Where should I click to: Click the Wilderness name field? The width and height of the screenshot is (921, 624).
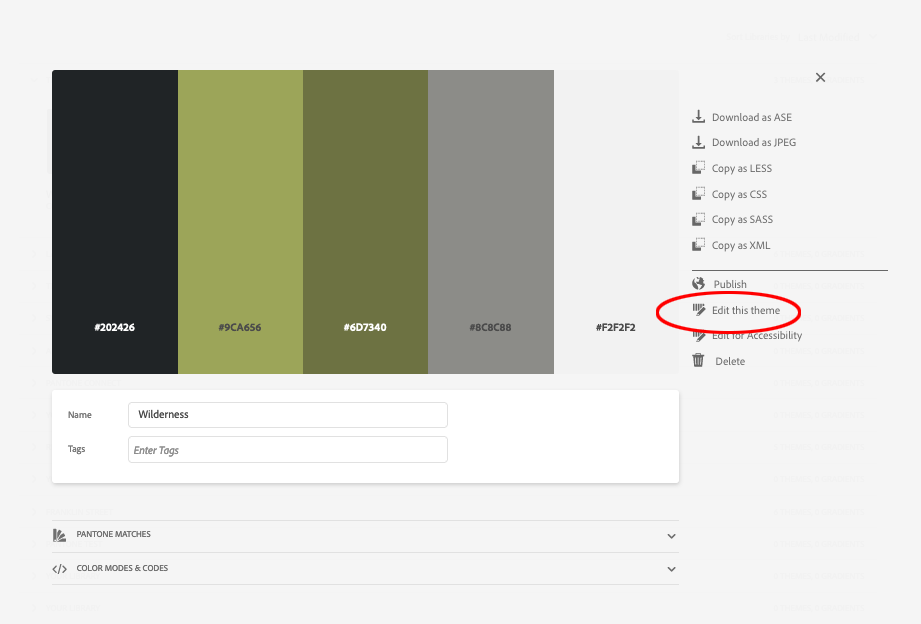point(287,414)
